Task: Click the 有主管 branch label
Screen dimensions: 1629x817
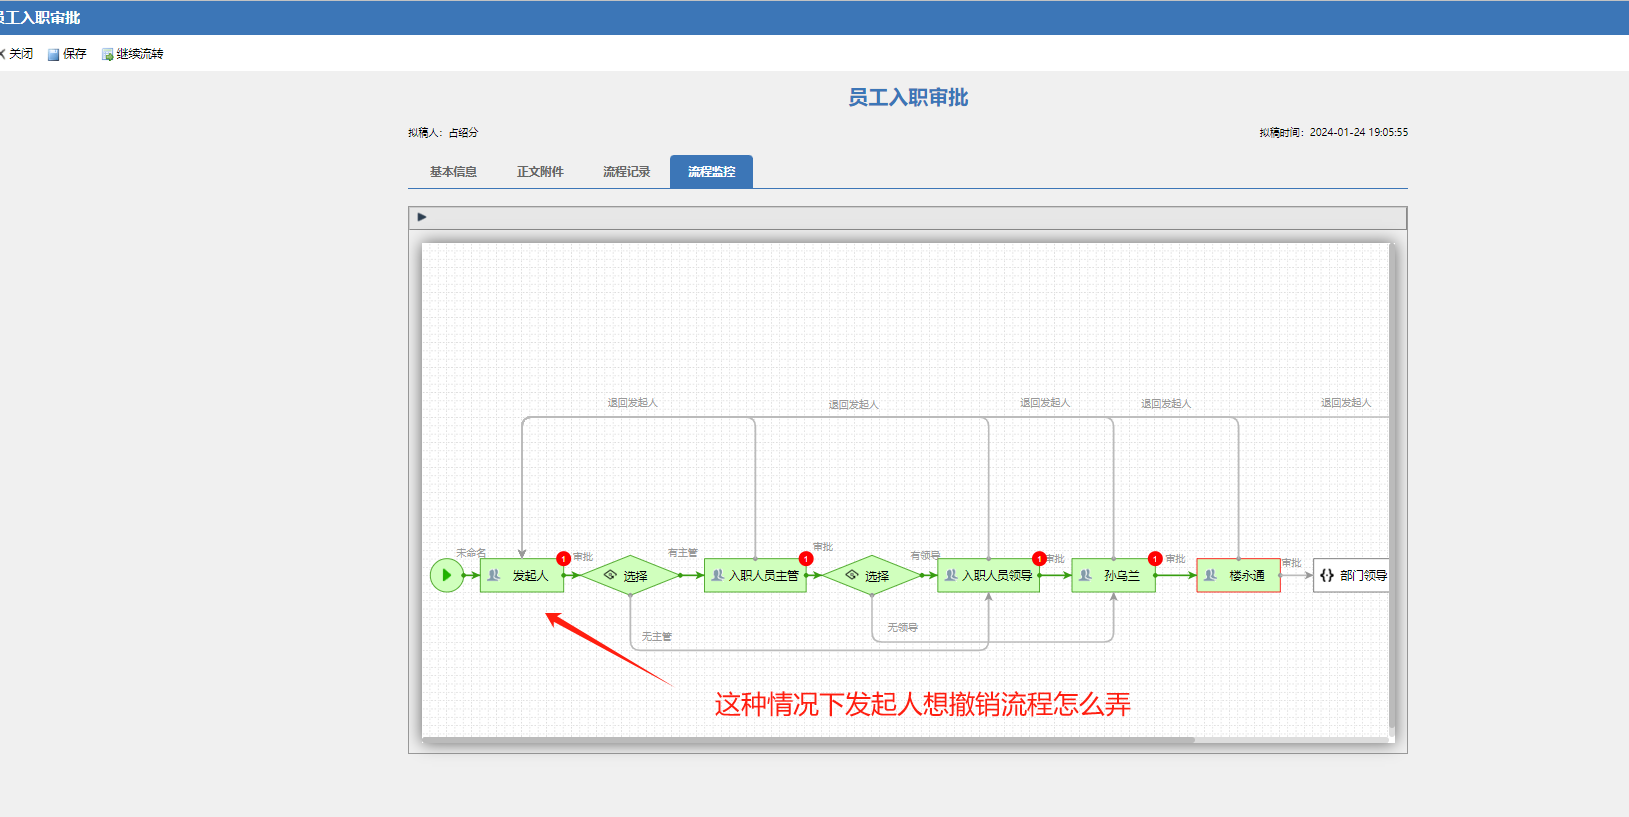Action: click(683, 553)
